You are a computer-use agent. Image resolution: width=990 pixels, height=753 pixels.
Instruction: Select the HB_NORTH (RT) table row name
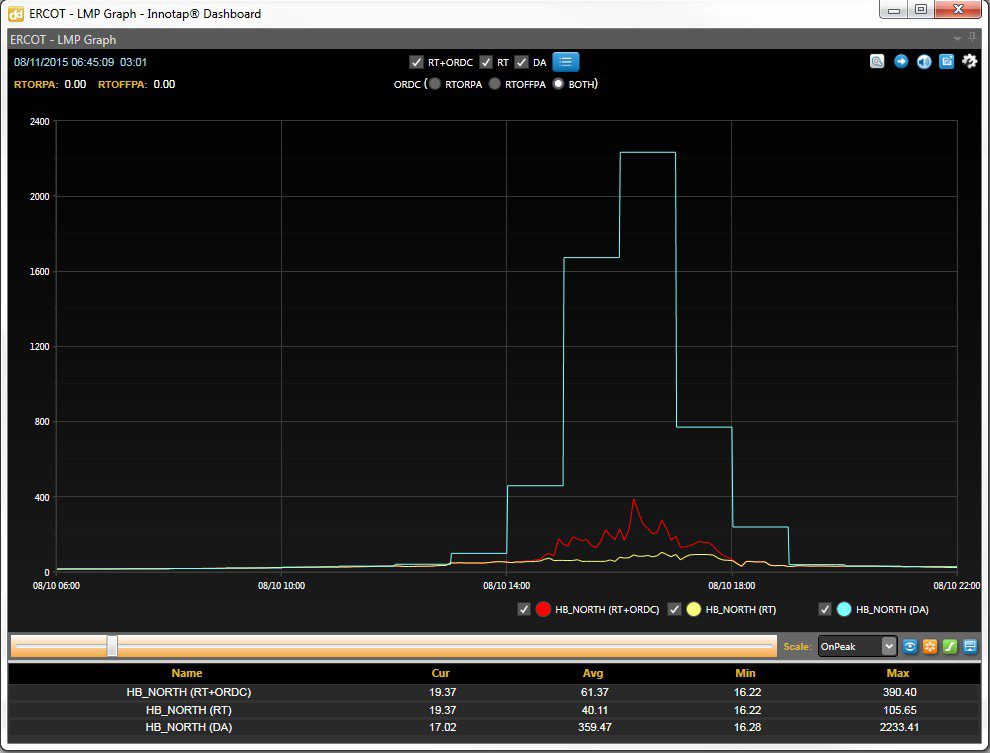189,710
